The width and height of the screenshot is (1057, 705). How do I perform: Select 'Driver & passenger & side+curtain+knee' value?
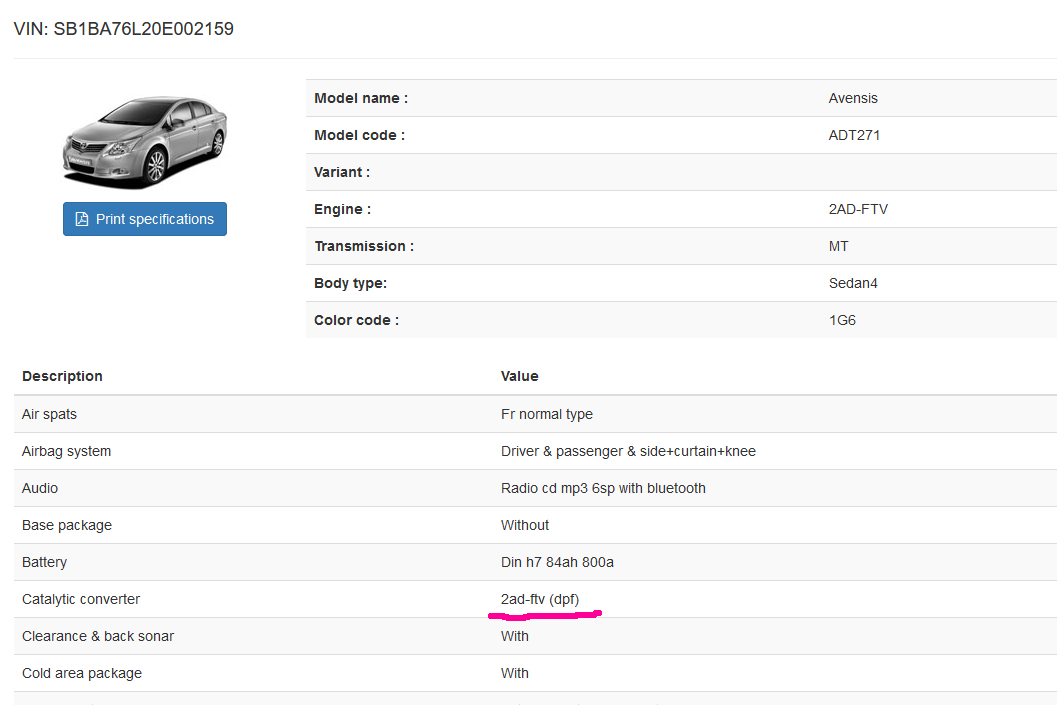(x=628, y=452)
